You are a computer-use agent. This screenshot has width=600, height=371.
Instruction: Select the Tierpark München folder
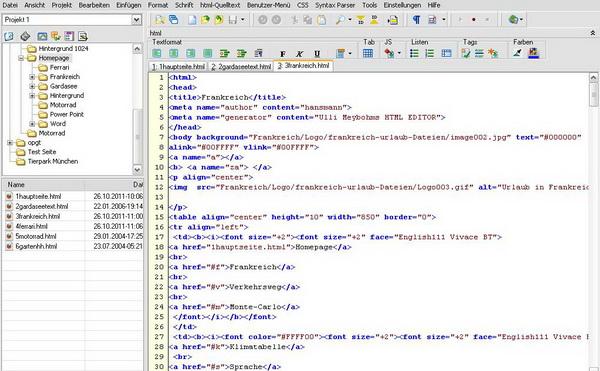pyautogui.click(x=53, y=161)
